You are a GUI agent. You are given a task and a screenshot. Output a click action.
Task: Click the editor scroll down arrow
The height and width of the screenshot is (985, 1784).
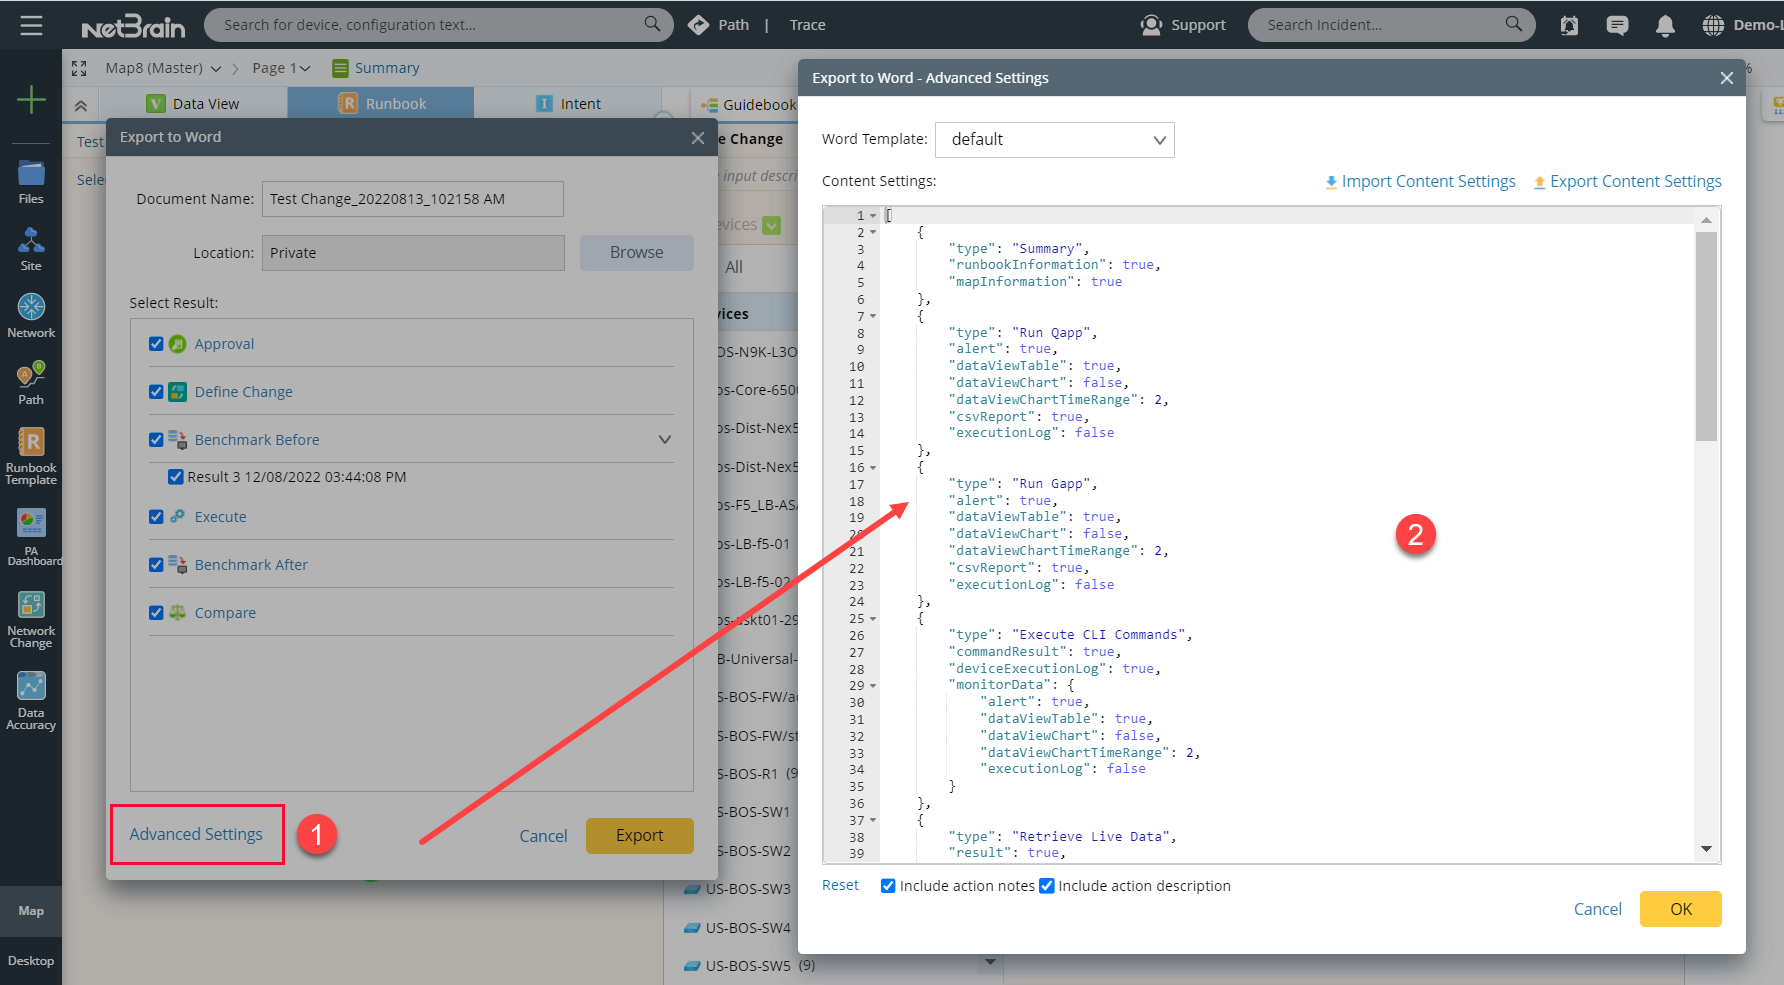pyautogui.click(x=1706, y=849)
